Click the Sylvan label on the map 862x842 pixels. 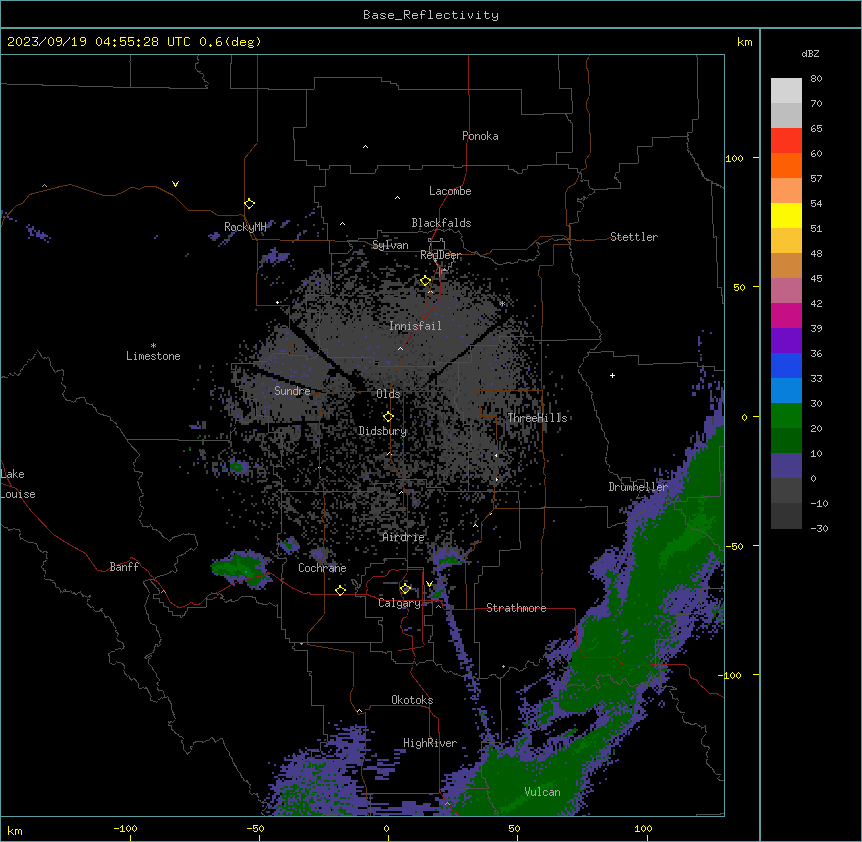[x=390, y=245]
